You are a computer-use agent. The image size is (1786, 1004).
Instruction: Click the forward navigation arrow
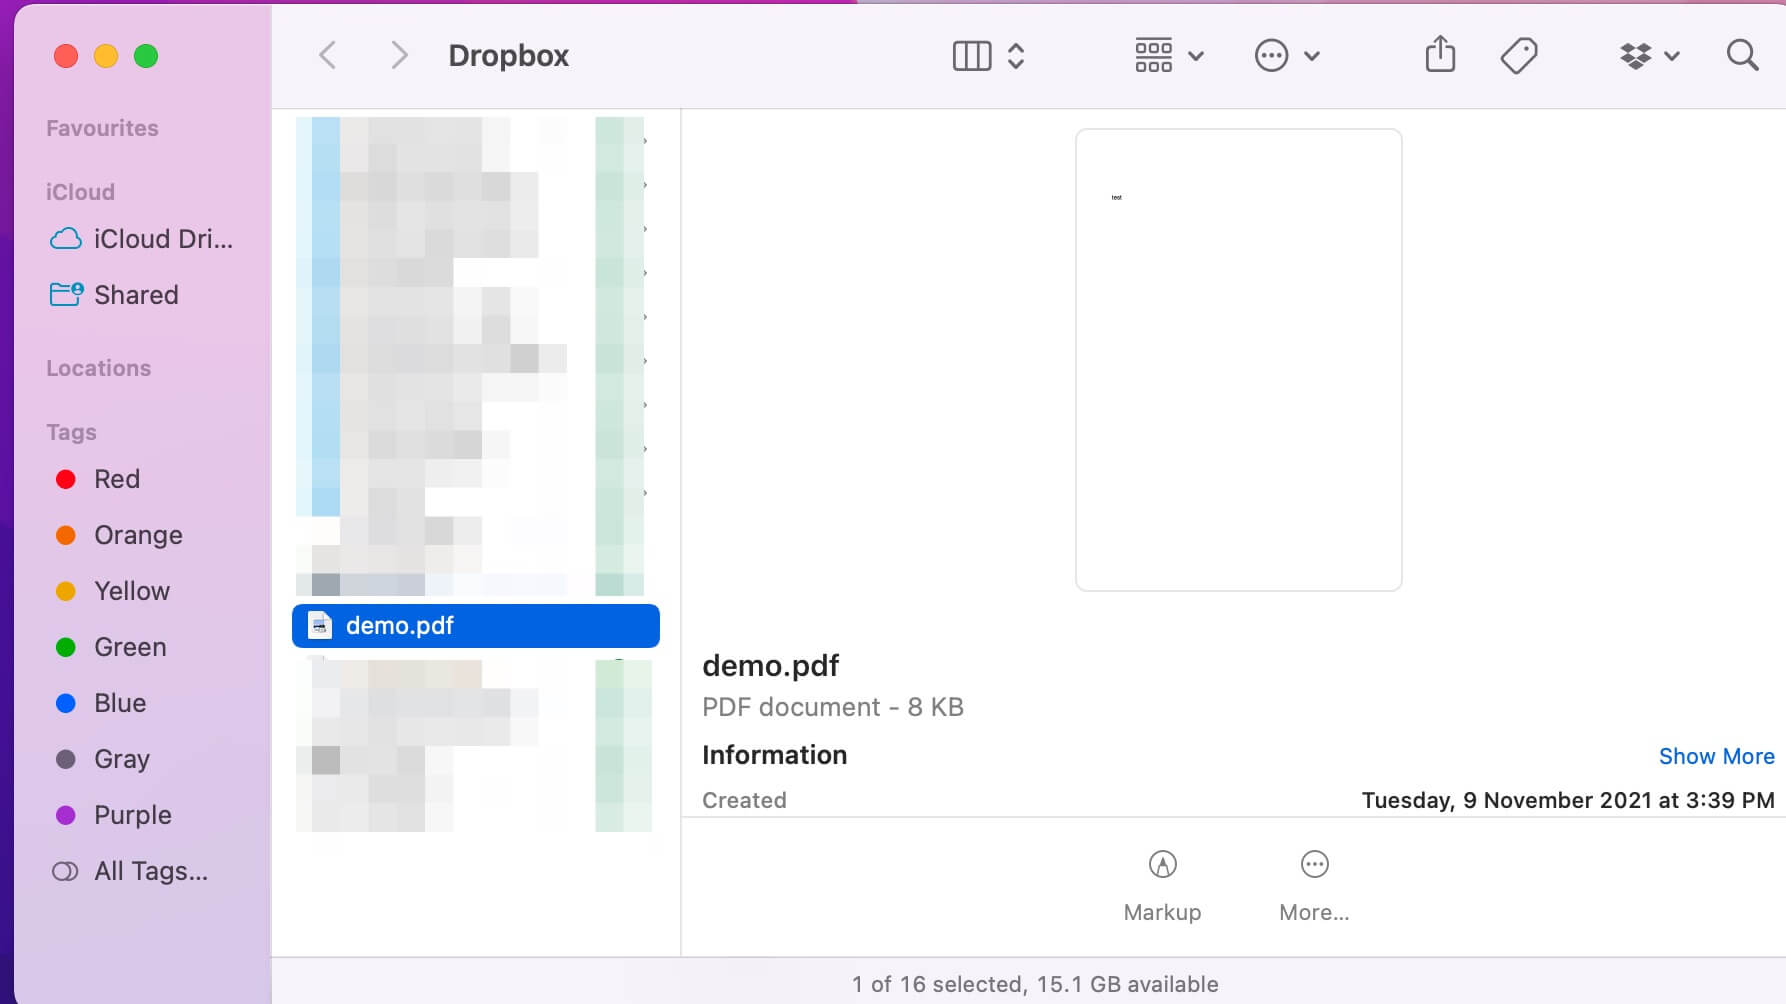[x=399, y=56]
